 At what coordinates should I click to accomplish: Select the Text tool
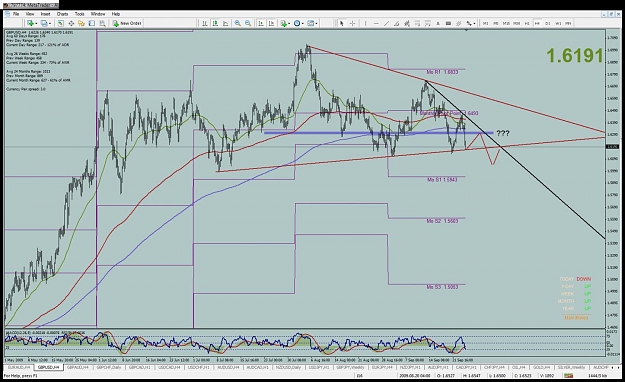[438, 24]
